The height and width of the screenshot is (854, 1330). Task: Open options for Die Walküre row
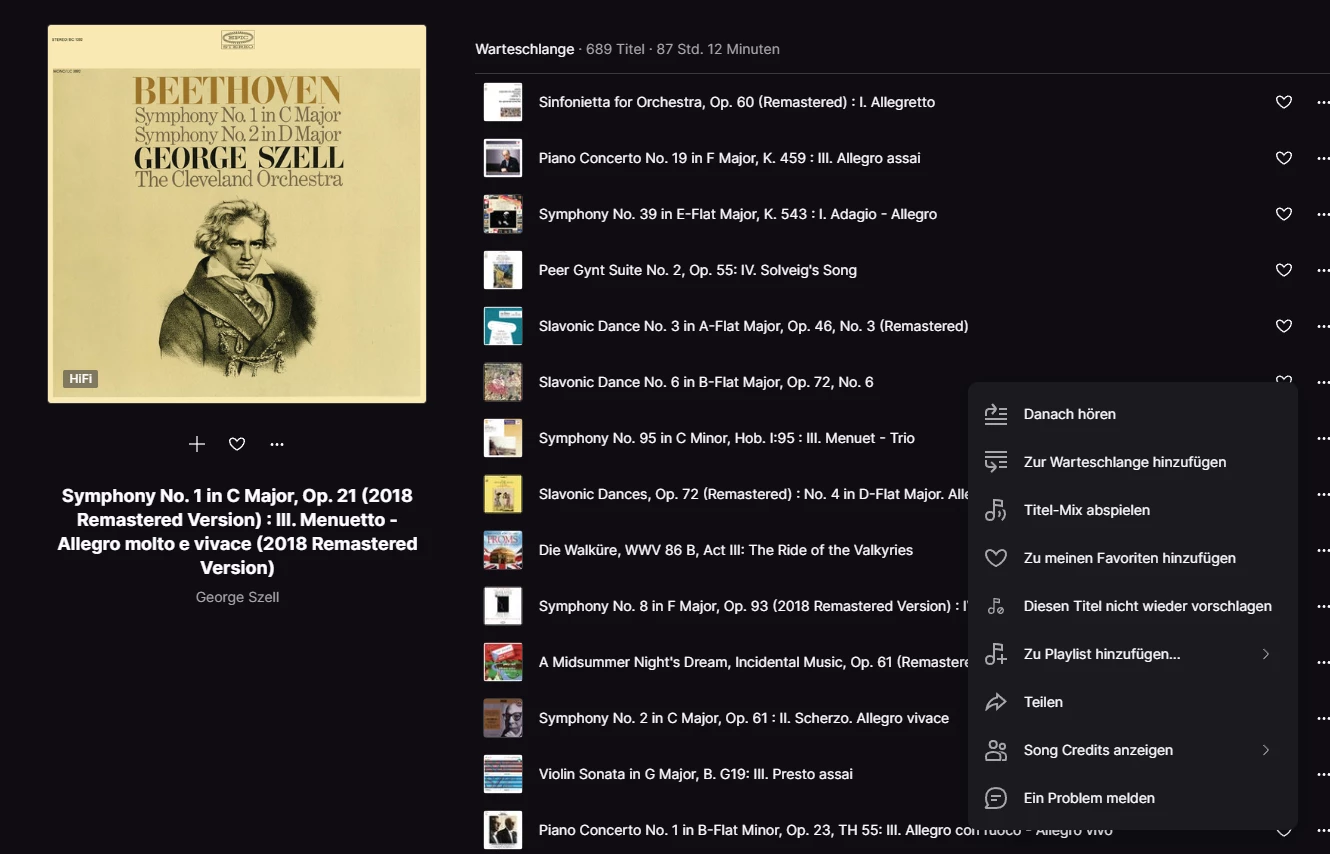point(1323,550)
